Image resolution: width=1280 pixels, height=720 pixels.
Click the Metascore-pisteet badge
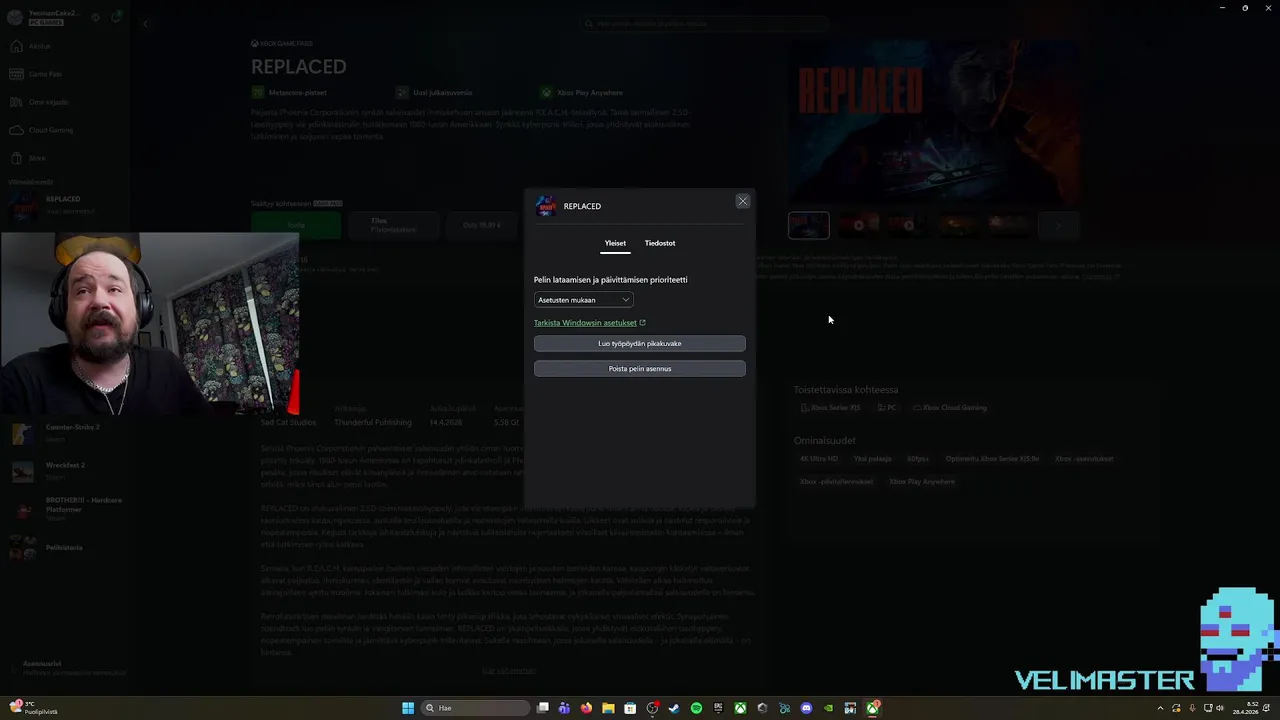coord(290,93)
